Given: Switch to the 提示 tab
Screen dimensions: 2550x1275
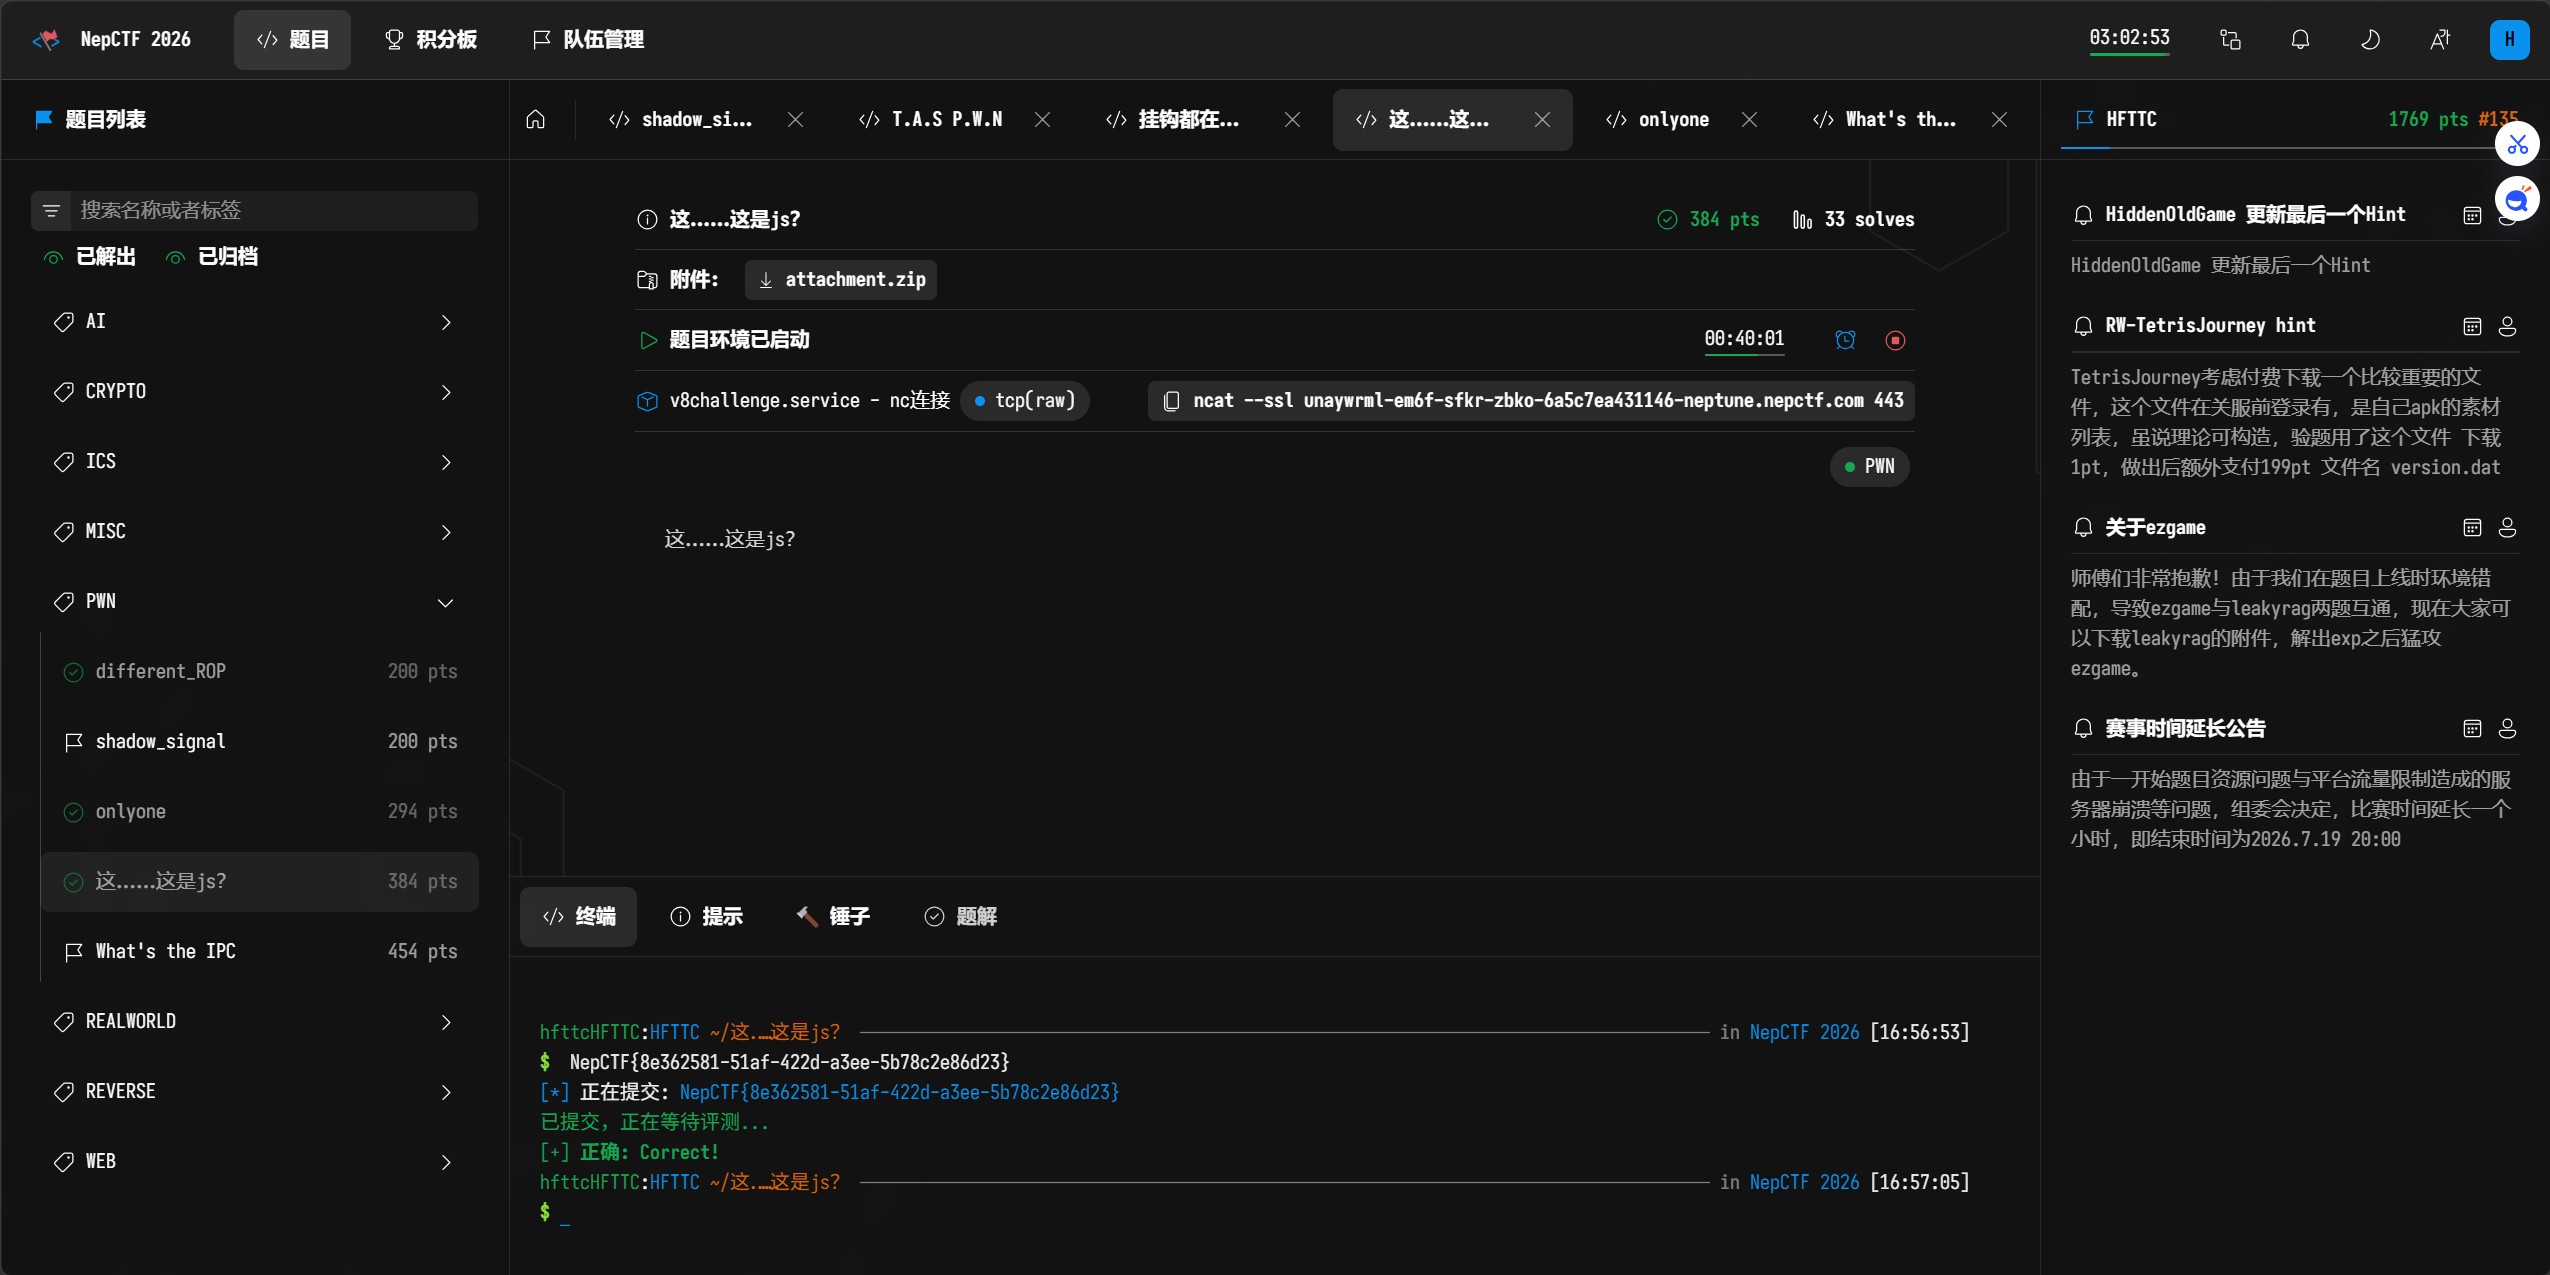Looking at the screenshot, I should tap(706, 917).
